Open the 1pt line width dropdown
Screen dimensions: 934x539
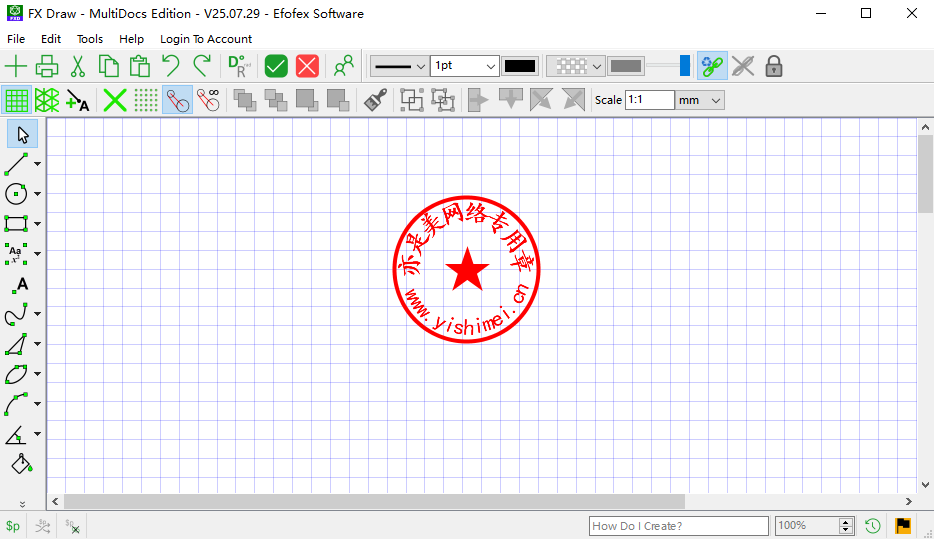pos(465,66)
